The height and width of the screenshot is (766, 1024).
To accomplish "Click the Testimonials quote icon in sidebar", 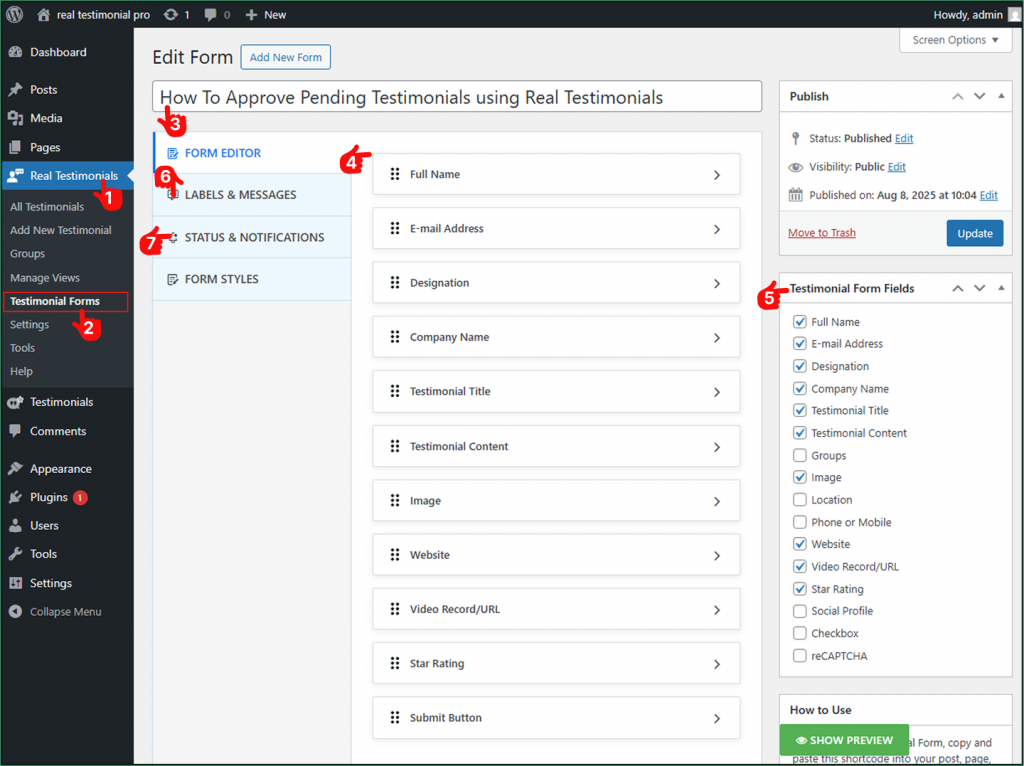I will coord(16,402).
